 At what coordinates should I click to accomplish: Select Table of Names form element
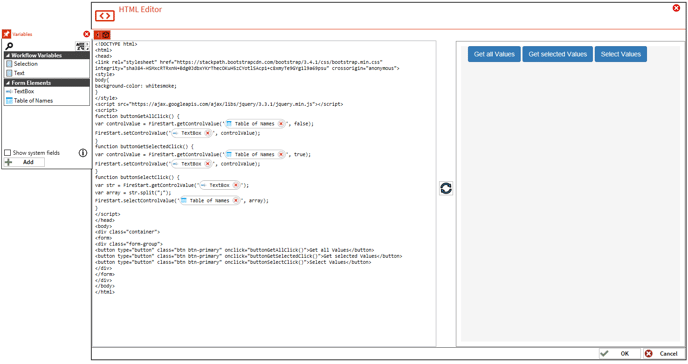(47, 100)
